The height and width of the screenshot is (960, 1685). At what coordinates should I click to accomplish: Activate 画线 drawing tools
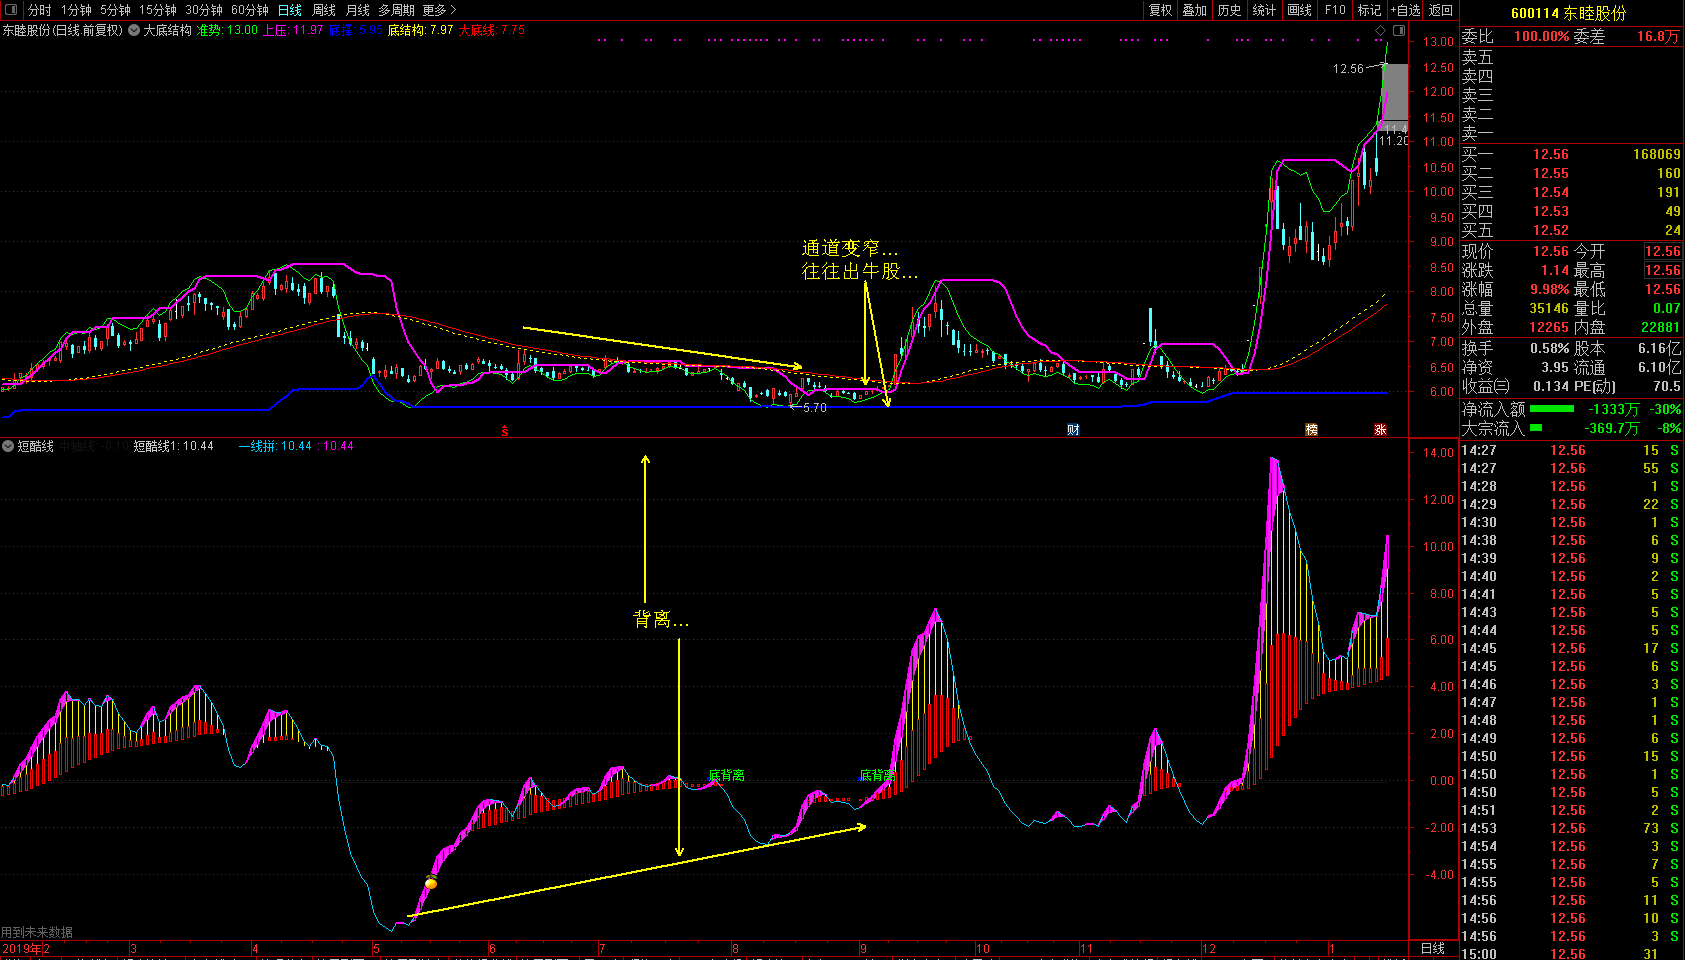coord(1300,10)
